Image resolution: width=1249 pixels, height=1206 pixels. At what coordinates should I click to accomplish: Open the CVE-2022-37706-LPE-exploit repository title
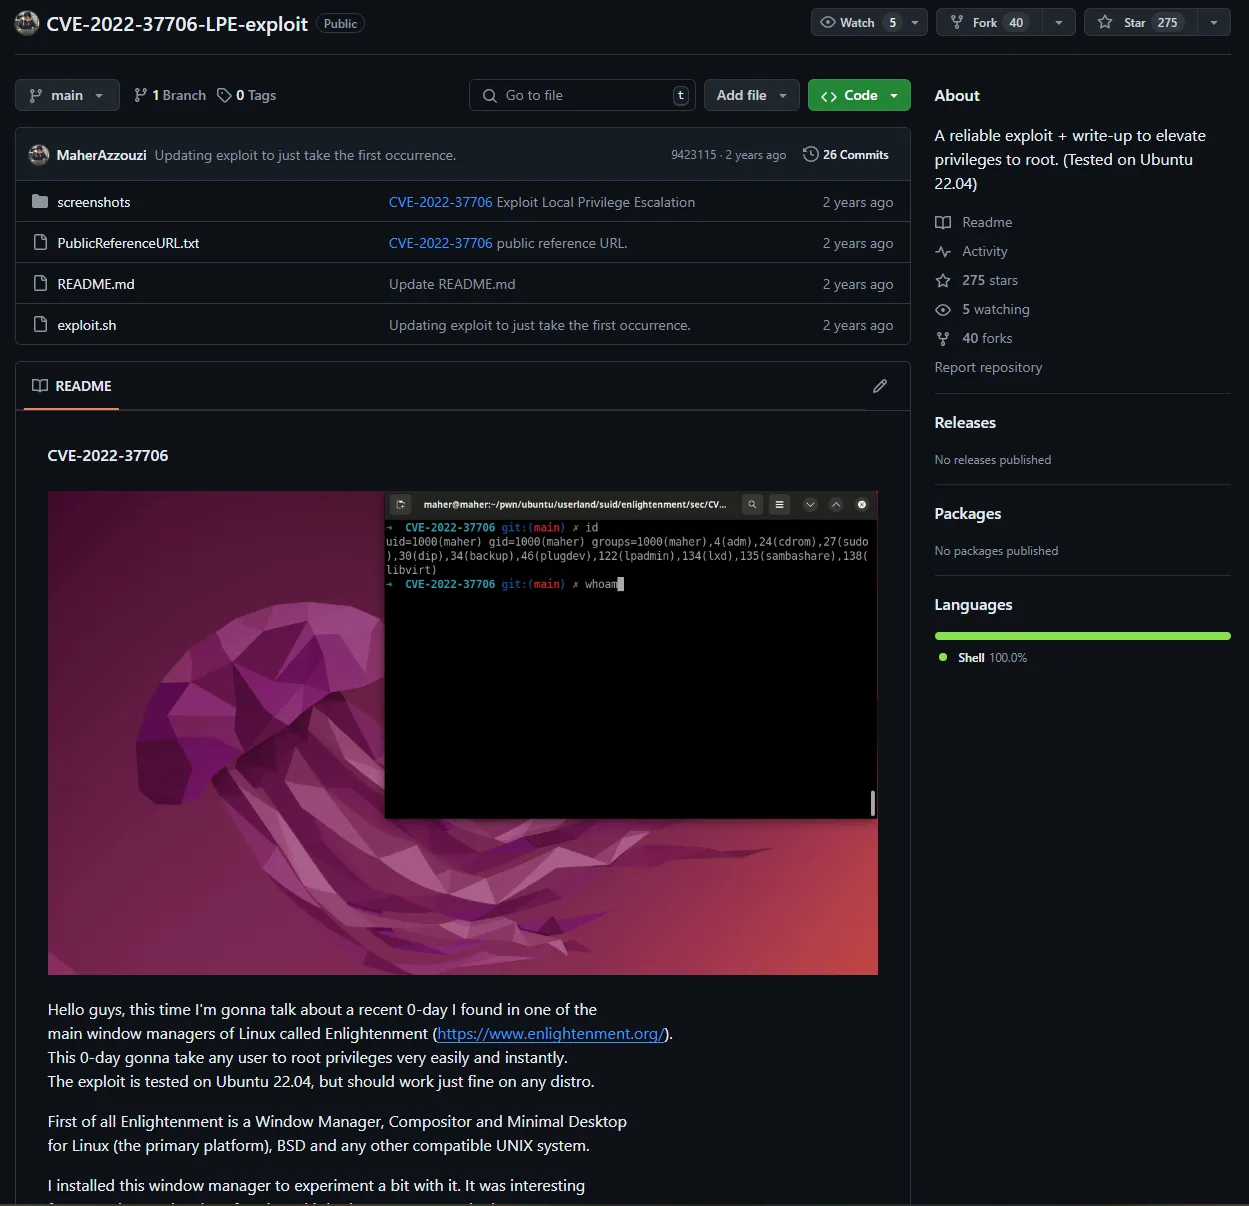[177, 24]
